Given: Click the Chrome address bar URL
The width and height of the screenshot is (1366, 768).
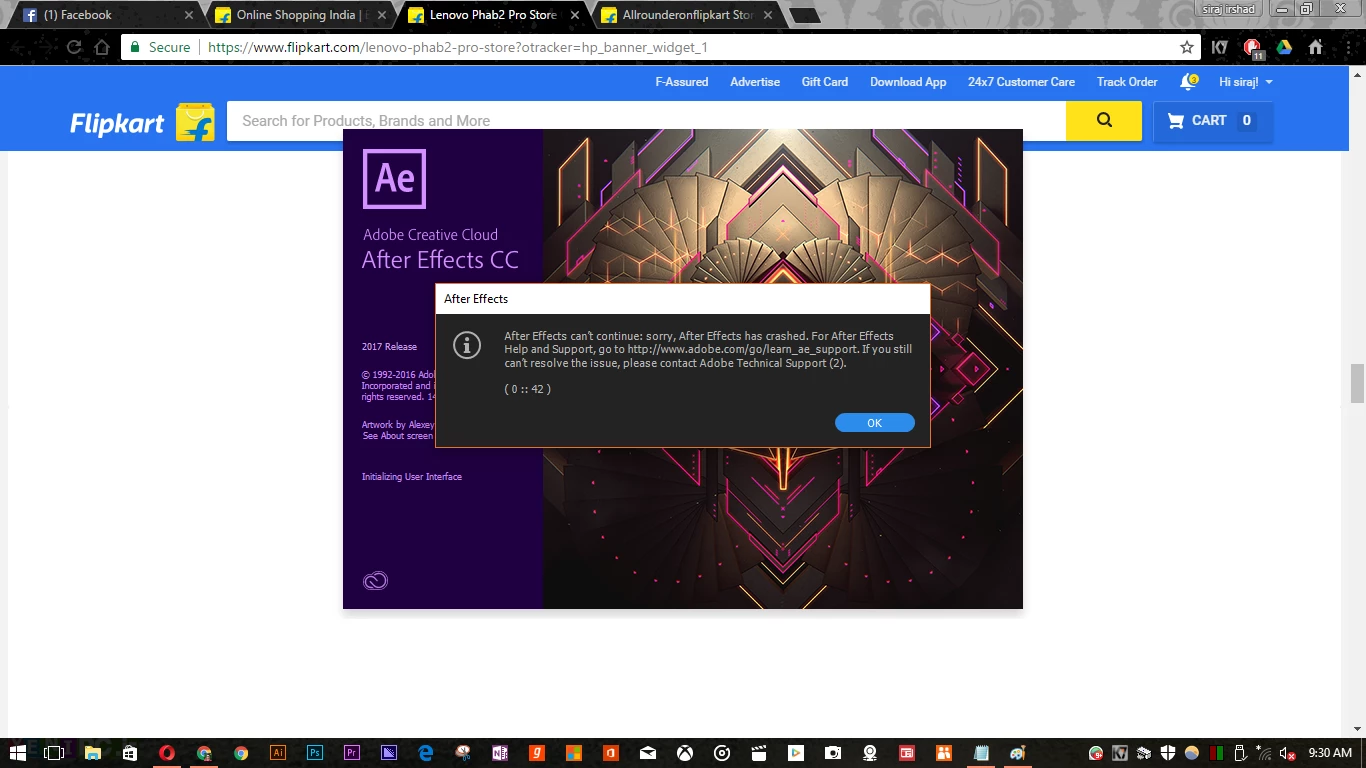Looking at the screenshot, I should pyautogui.click(x=458, y=47).
